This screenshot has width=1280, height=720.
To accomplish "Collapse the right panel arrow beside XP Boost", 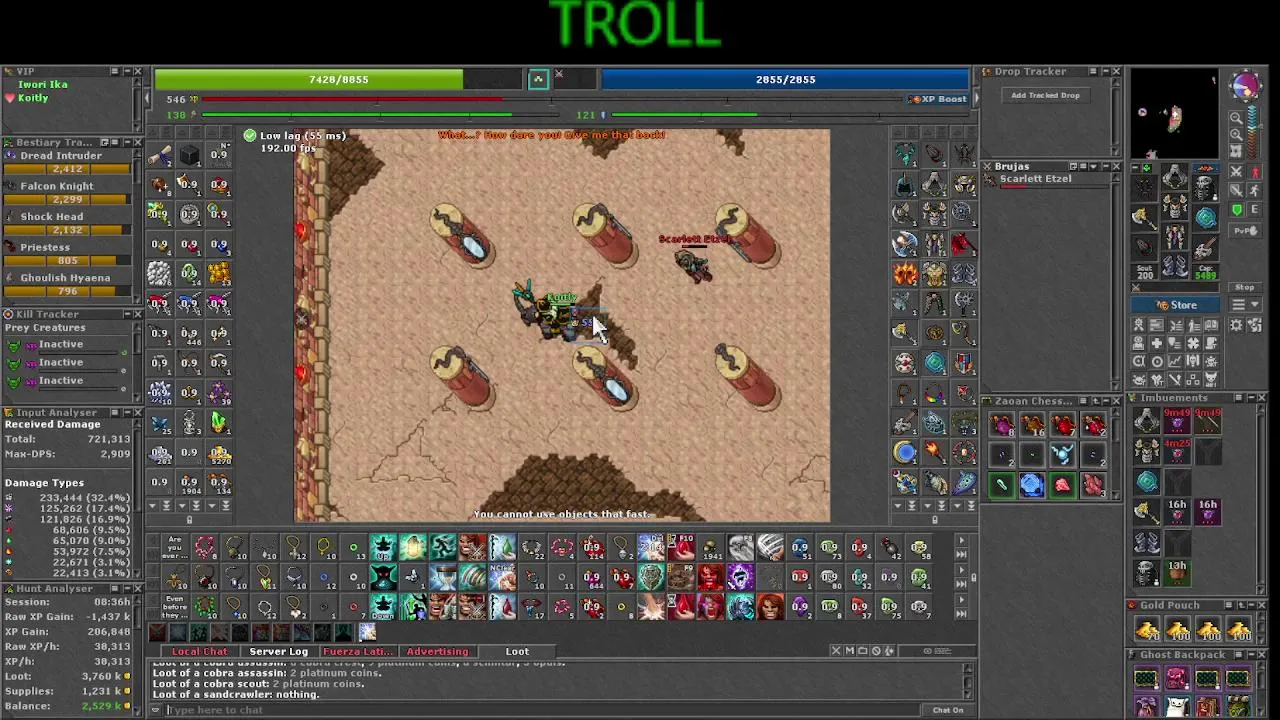I will pos(975,99).
